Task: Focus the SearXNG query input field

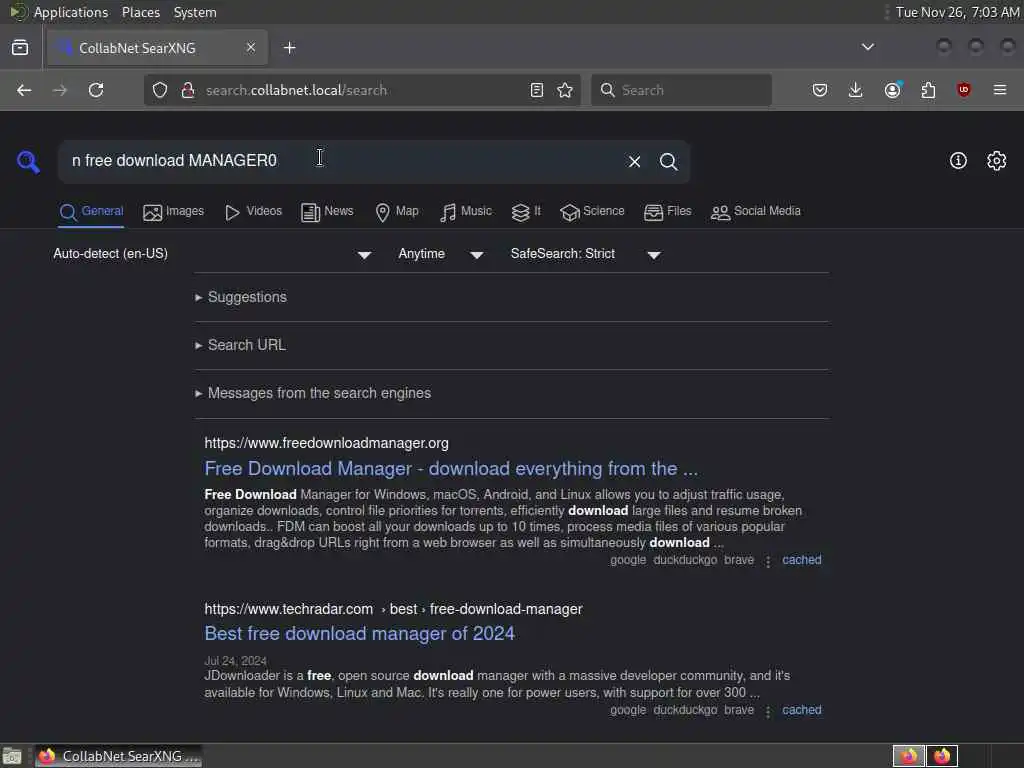Action: 340,161
